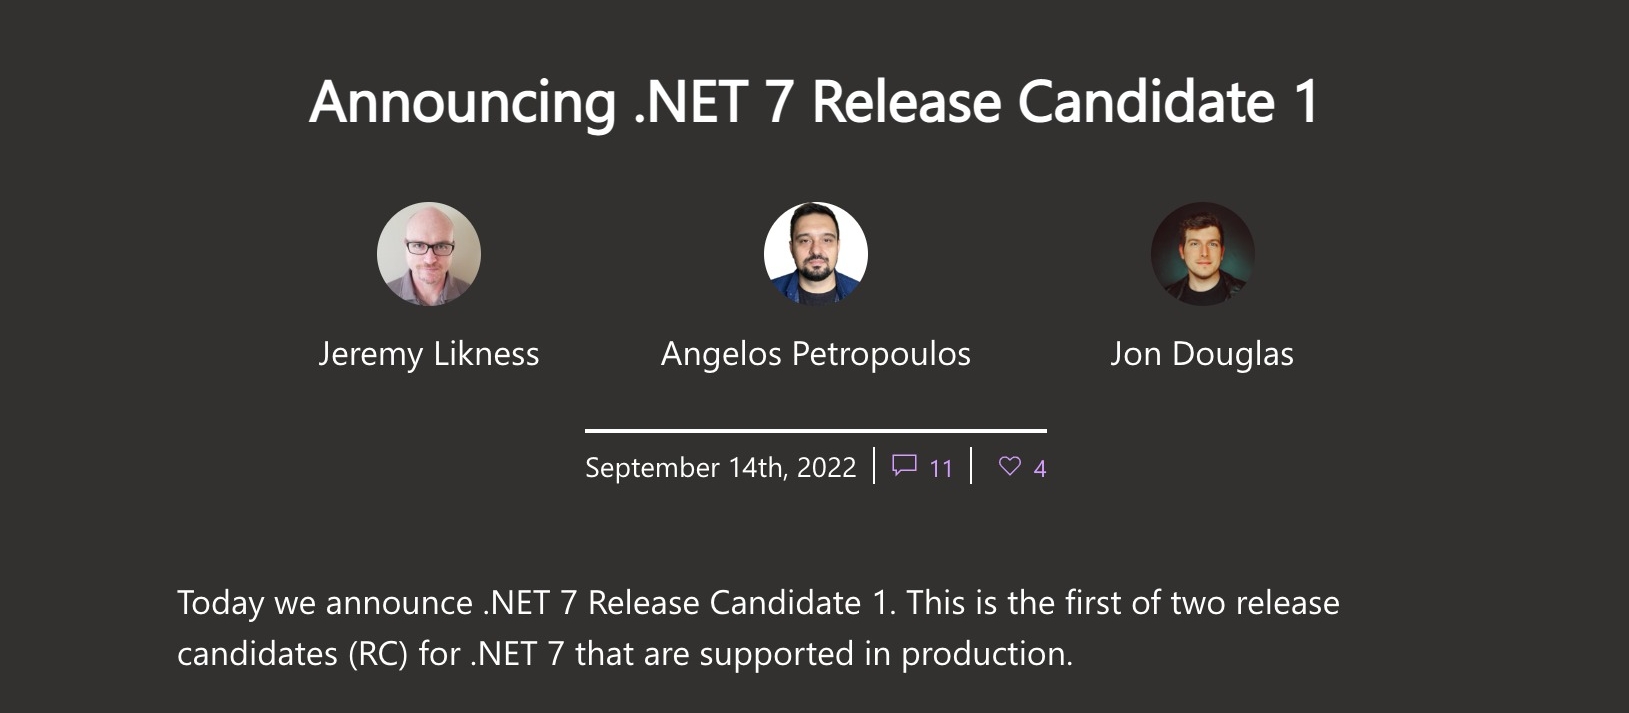The image size is (1629, 713).
Task: Click the comments speech bubble icon
Action: 904,466
